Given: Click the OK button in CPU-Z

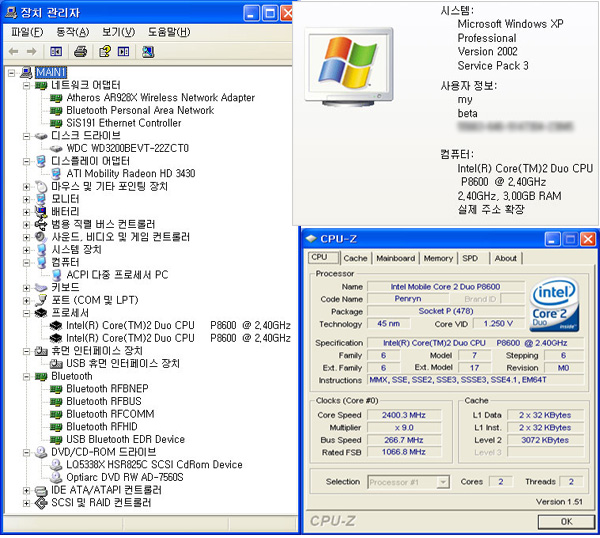Looking at the screenshot, I should pos(566,522).
